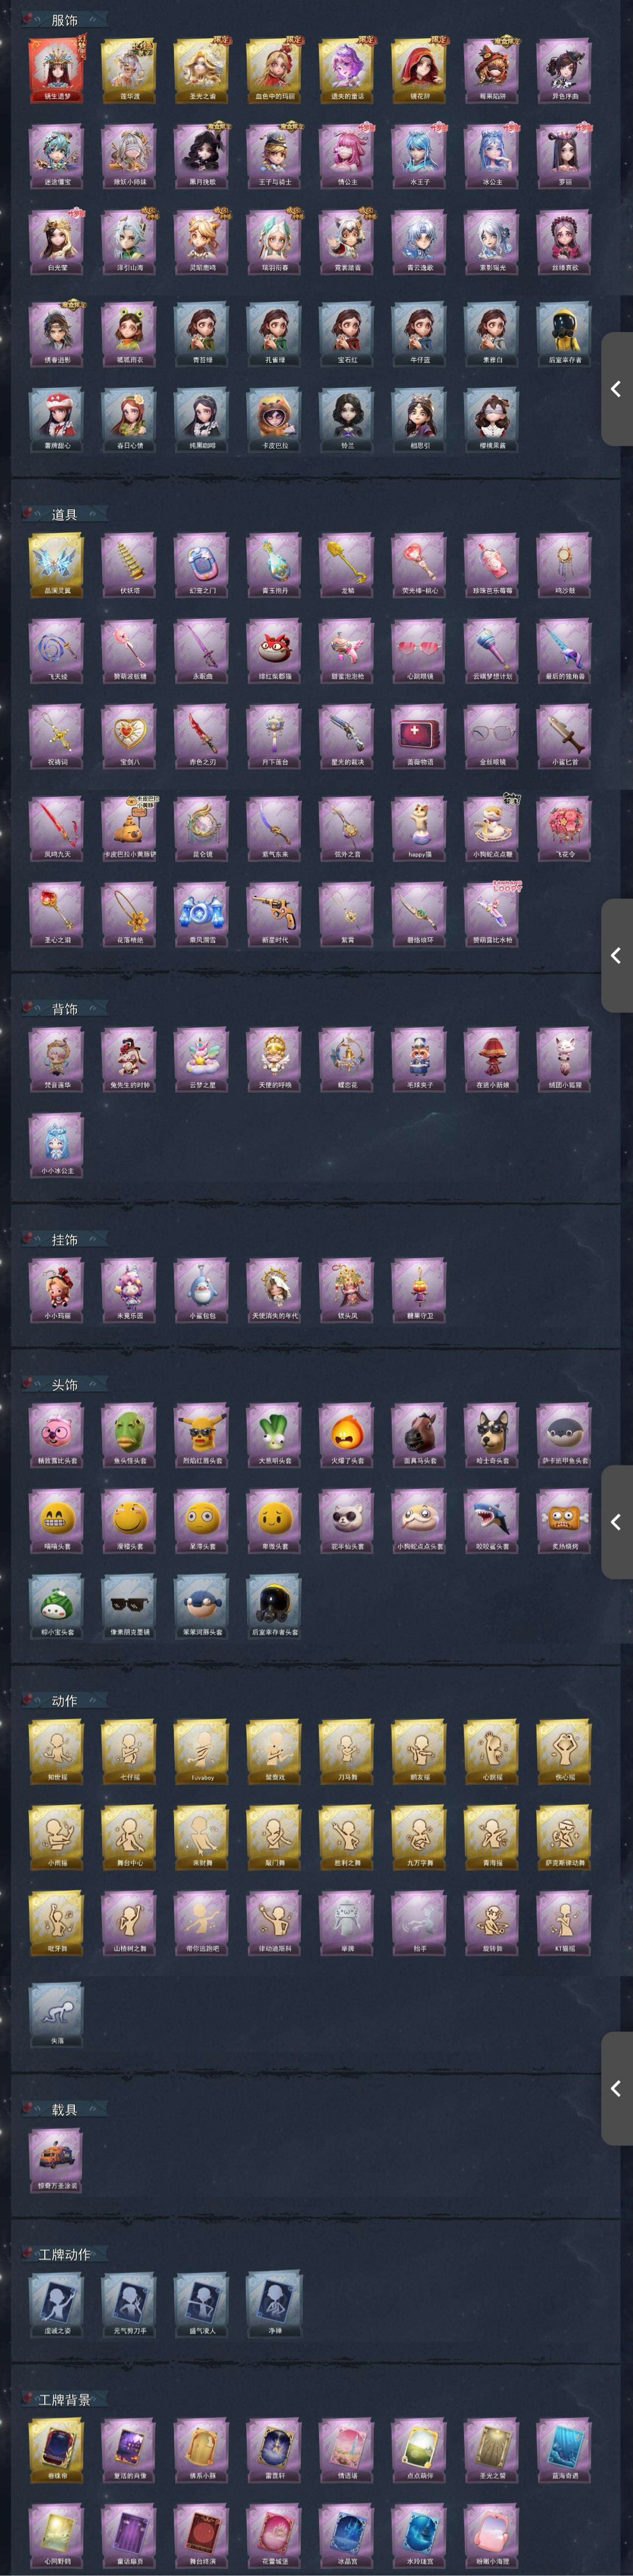The width and height of the screenshot is (633, 2576).
Task: Expand the arrow tab beside headgear section
Action: click(x=617, y=1521)
